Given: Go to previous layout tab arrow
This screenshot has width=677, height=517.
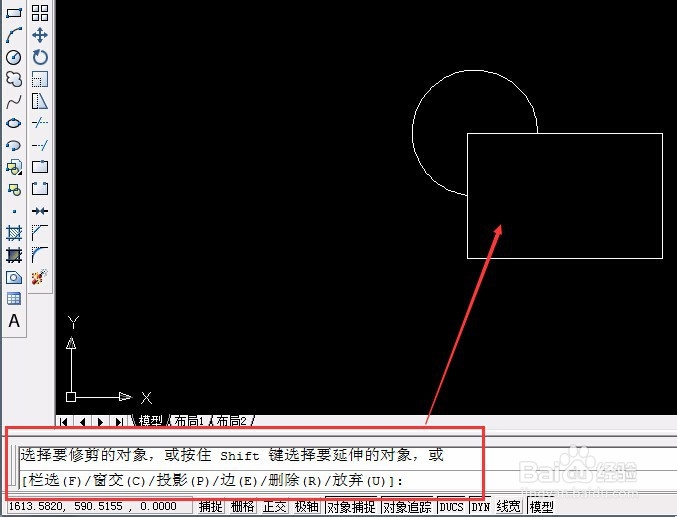Looking at the screenshot, I should pos(82,422).
